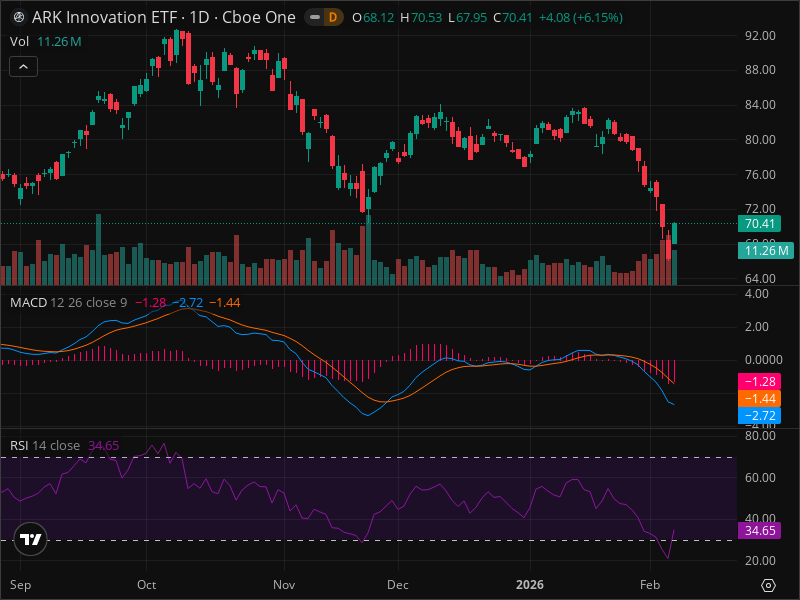Click the ARK logo icon beside the title
The width and height of the screenshot is (800, 600).
(x=19, y=18)
